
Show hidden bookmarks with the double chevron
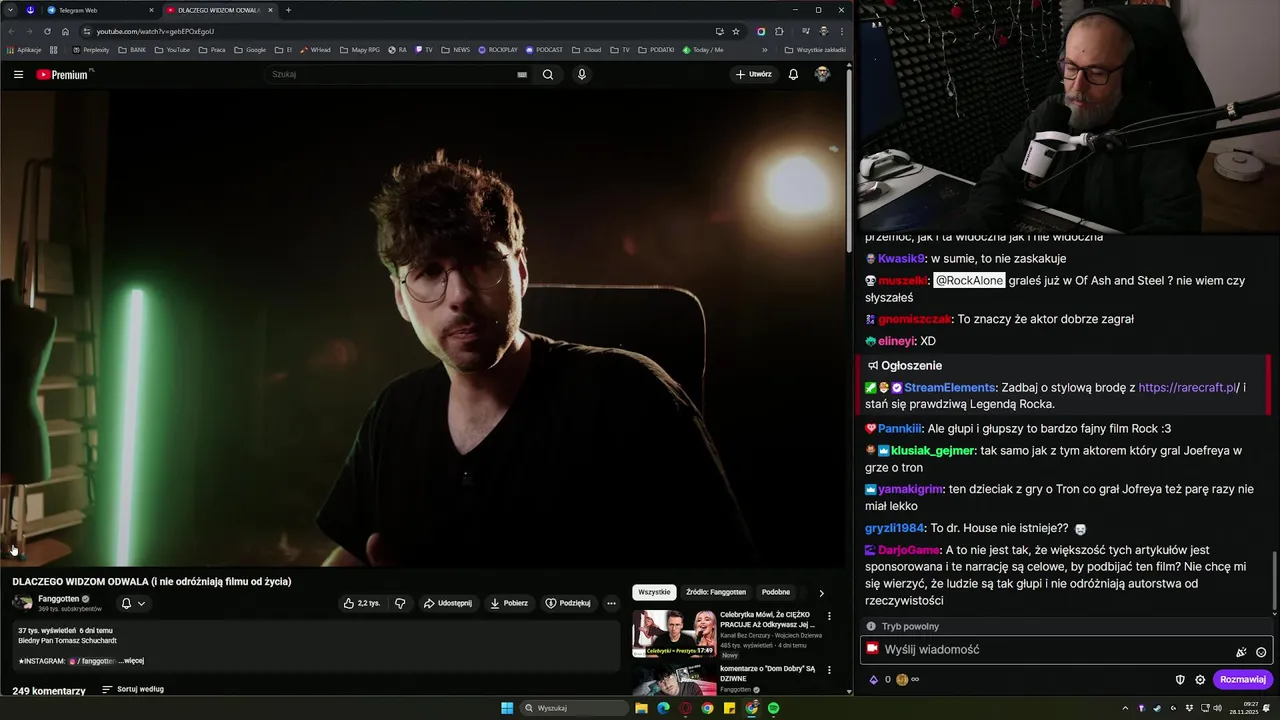click(765, 49)
